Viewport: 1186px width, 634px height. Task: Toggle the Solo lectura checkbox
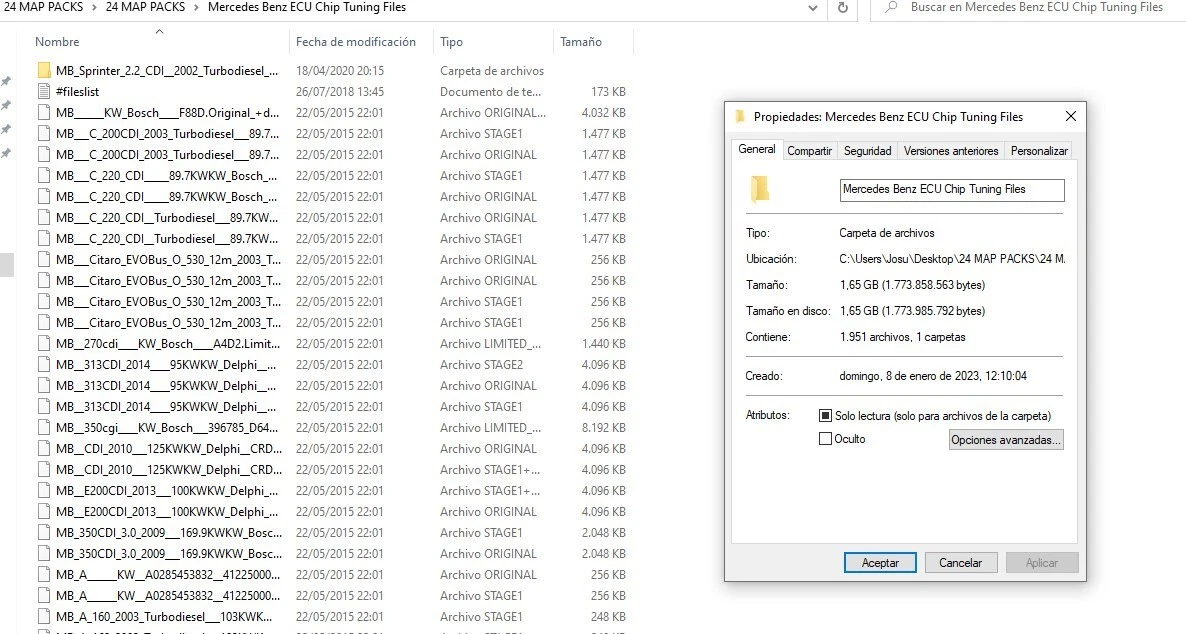coord(825,415)
